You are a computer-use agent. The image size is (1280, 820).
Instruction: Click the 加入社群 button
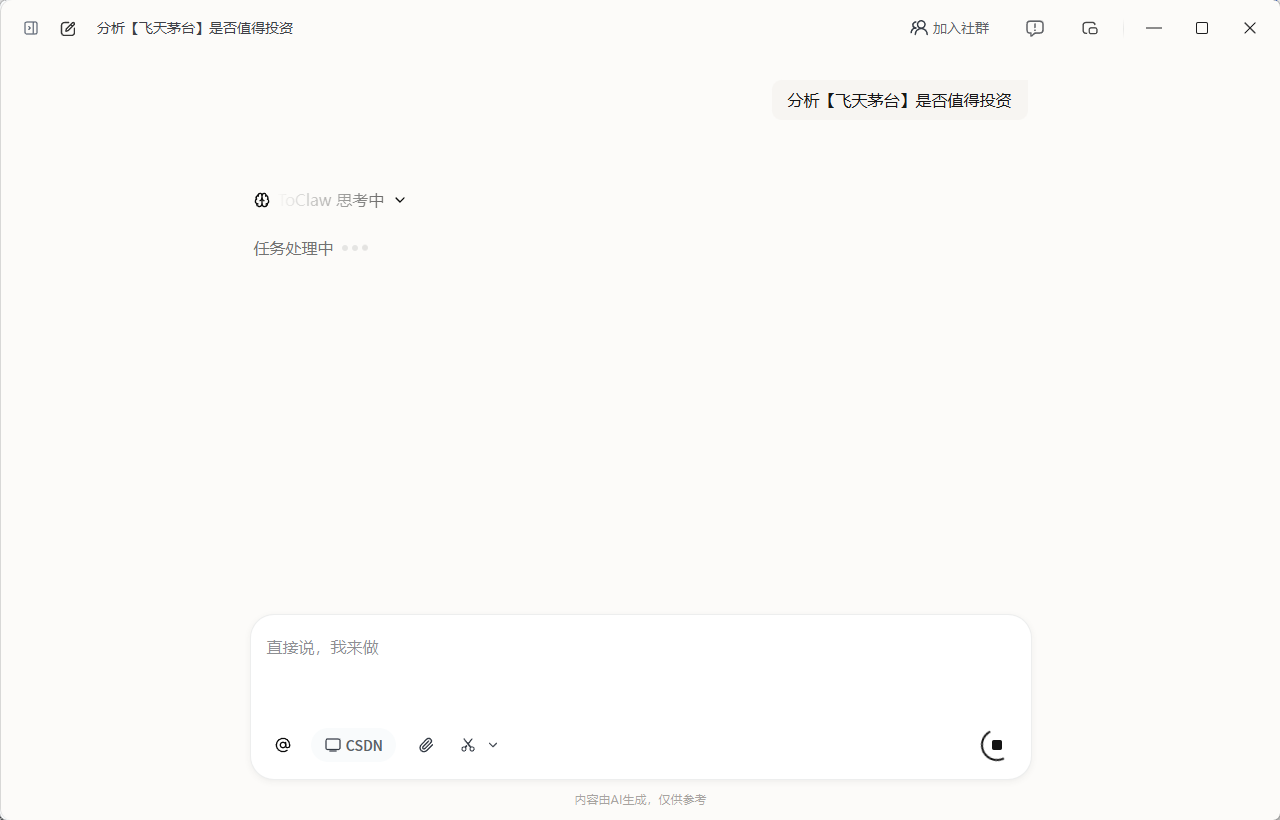point(949,28)
